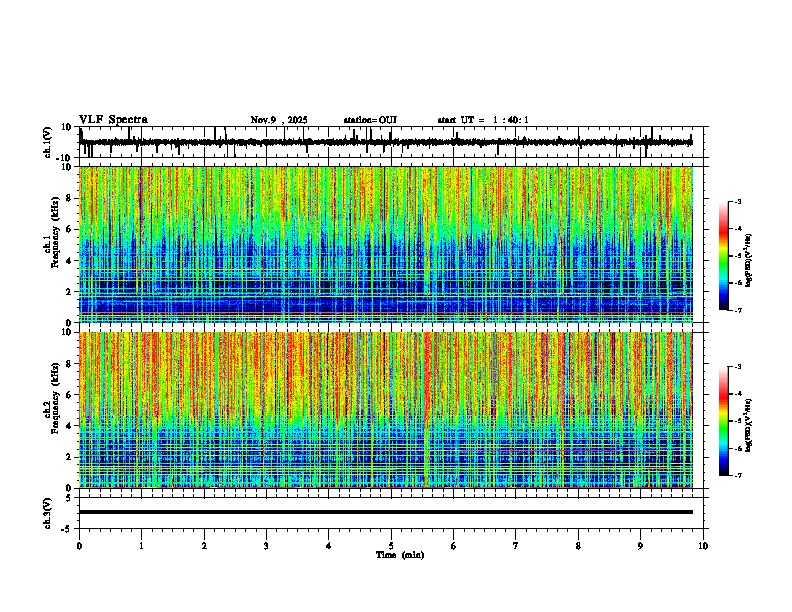Click the "3" minute tick on time axis
The width and height of the screenshot is (792, 612).
coord(266,546)
